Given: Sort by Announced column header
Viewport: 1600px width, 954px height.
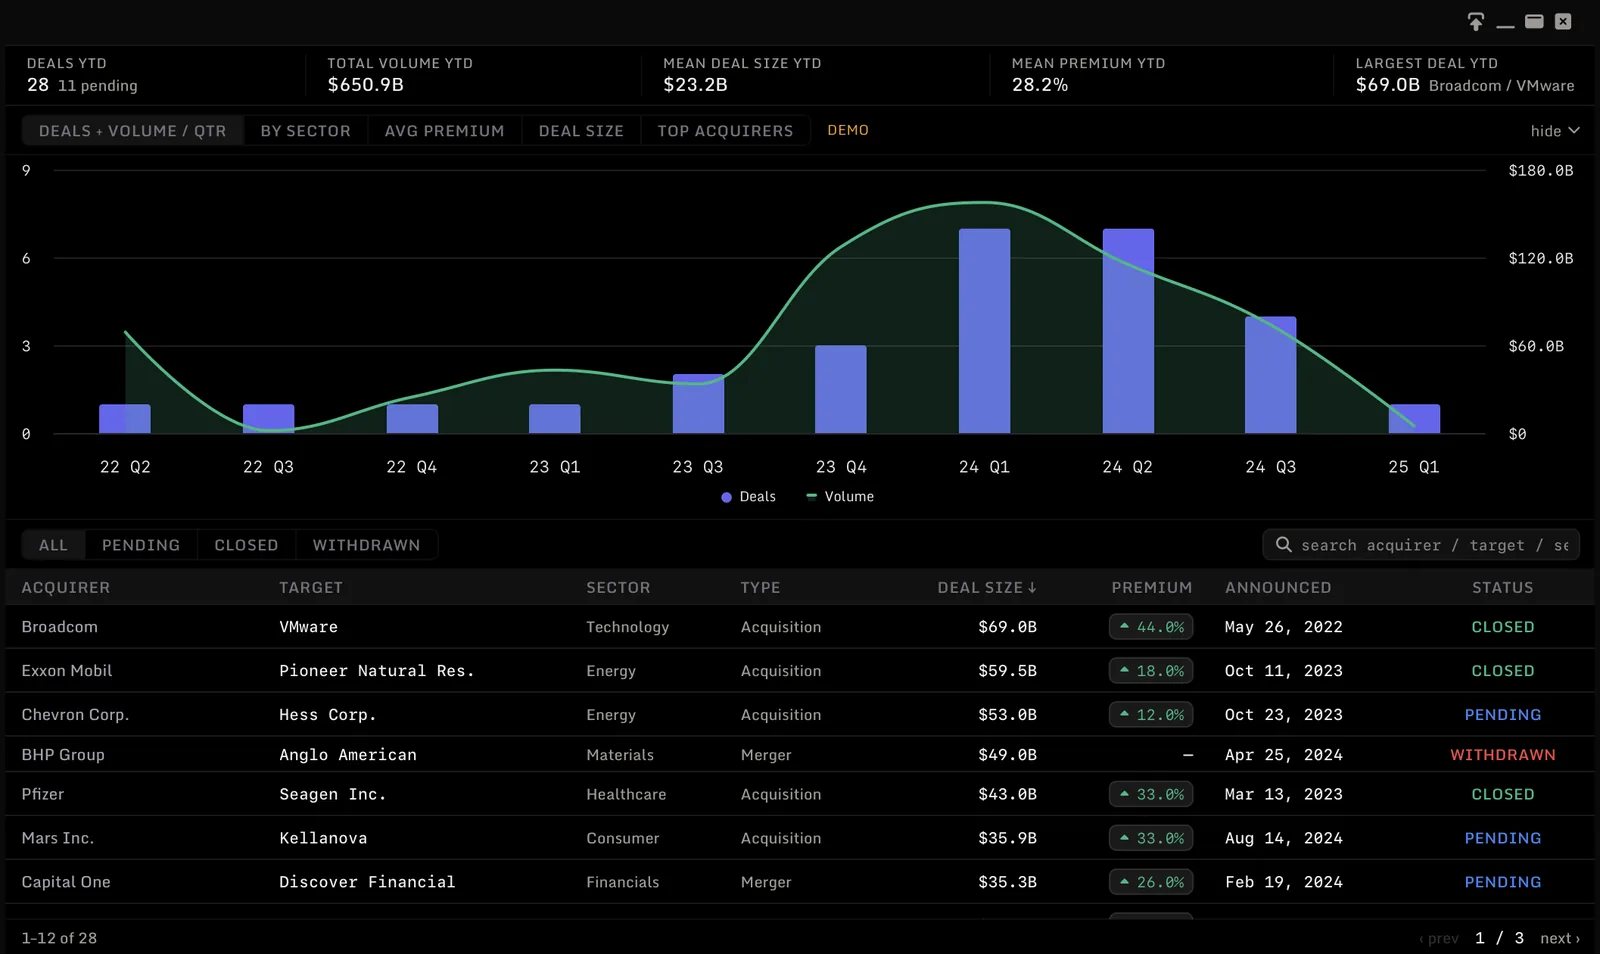Looking at the screenshot, I should (x=1278, y=588).
